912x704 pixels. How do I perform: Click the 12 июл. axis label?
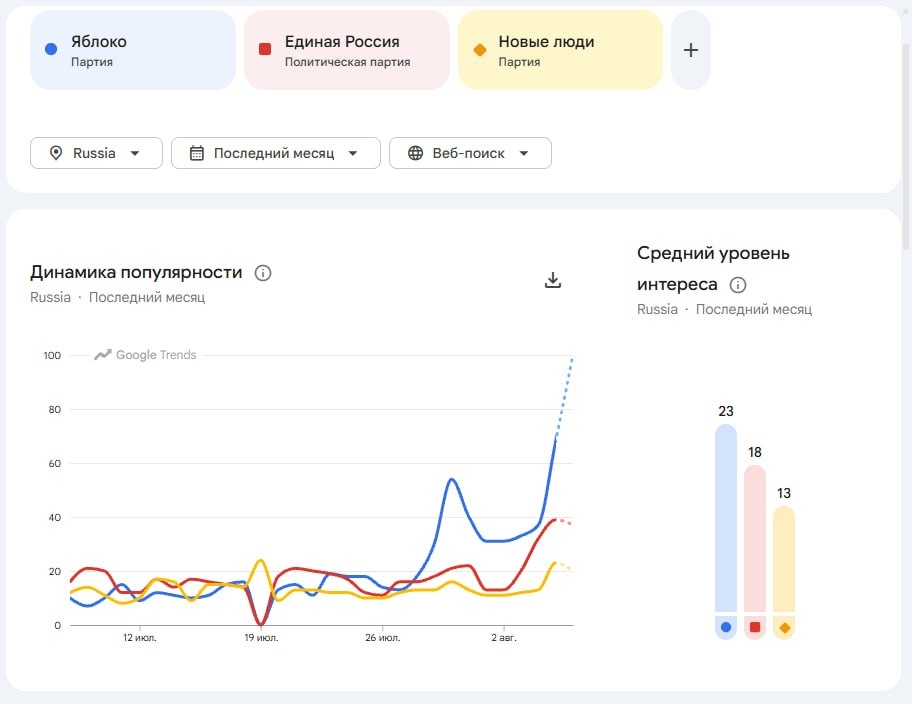pyautogui.click(x=140, y=638)
